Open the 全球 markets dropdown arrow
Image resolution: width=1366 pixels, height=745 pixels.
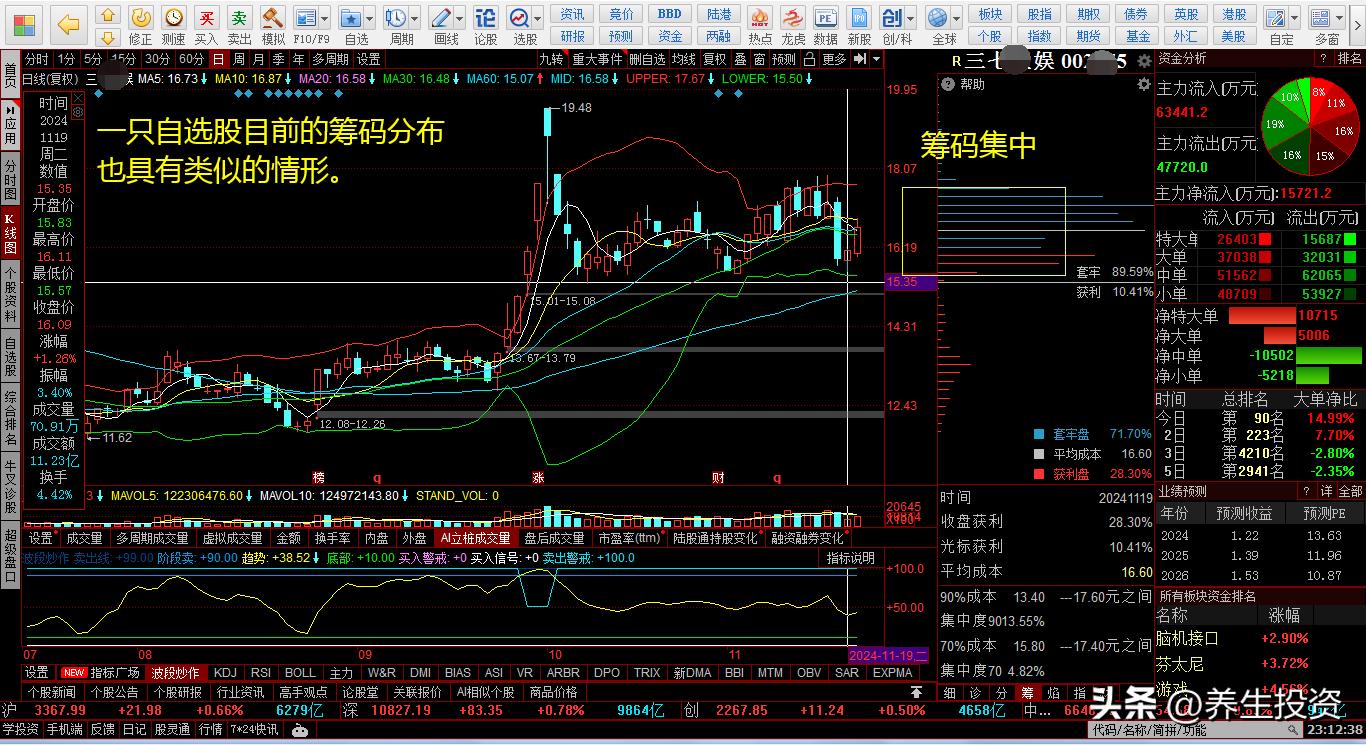(x=957, y=18)
